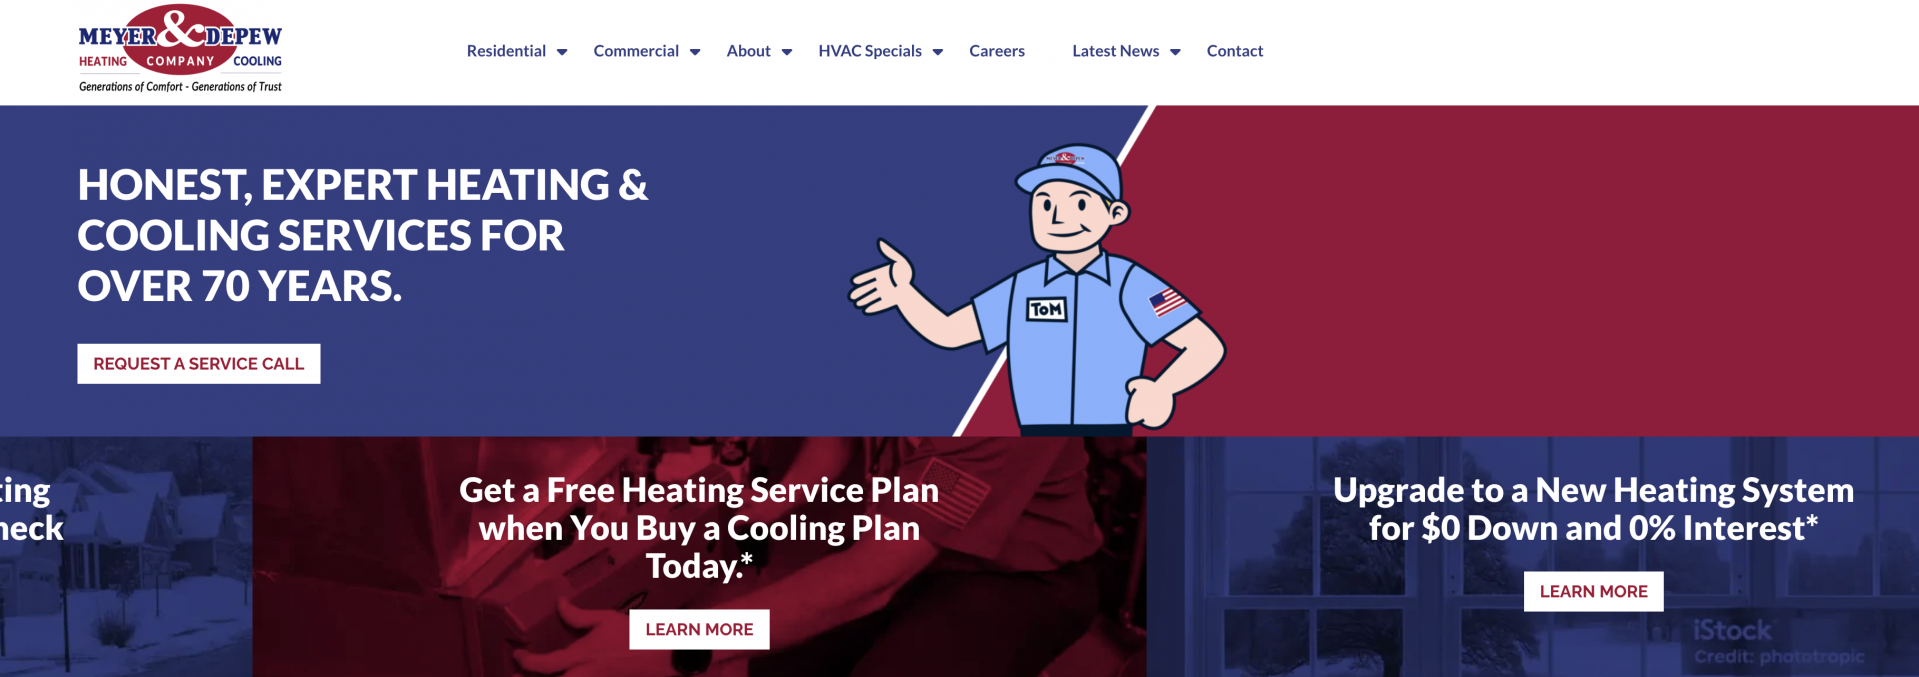1919x677 pixels.
Task: Click the Request a Service Call button
Action: coord(199,364)
